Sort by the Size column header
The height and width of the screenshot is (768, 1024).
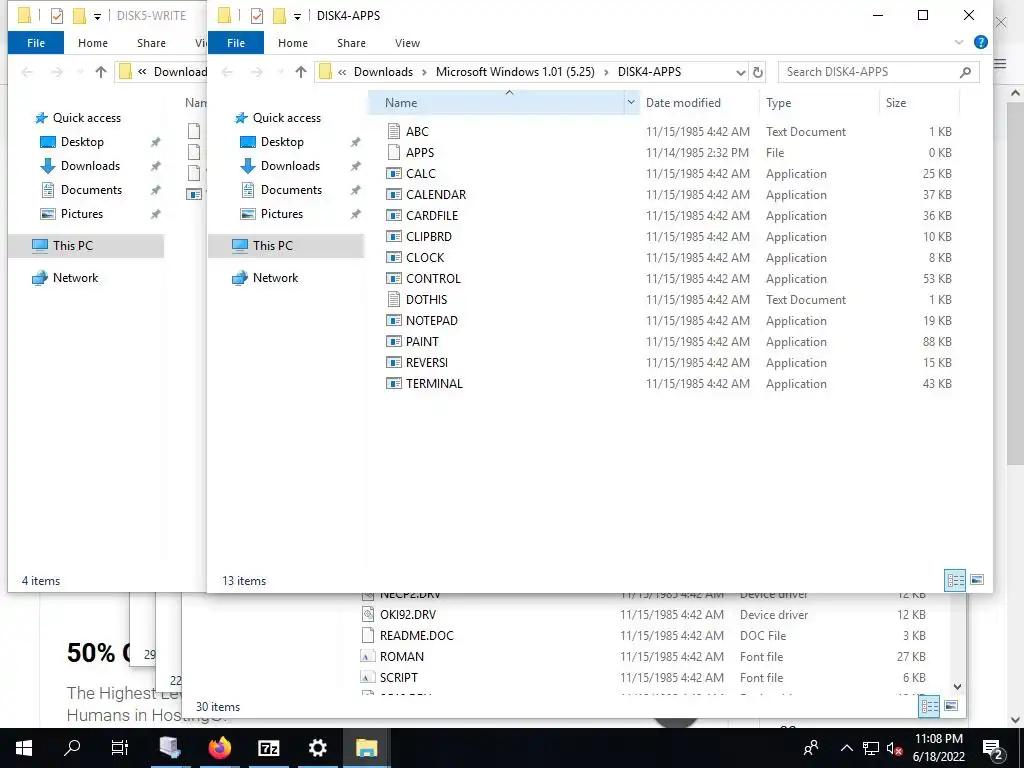[x=896, y=103]
